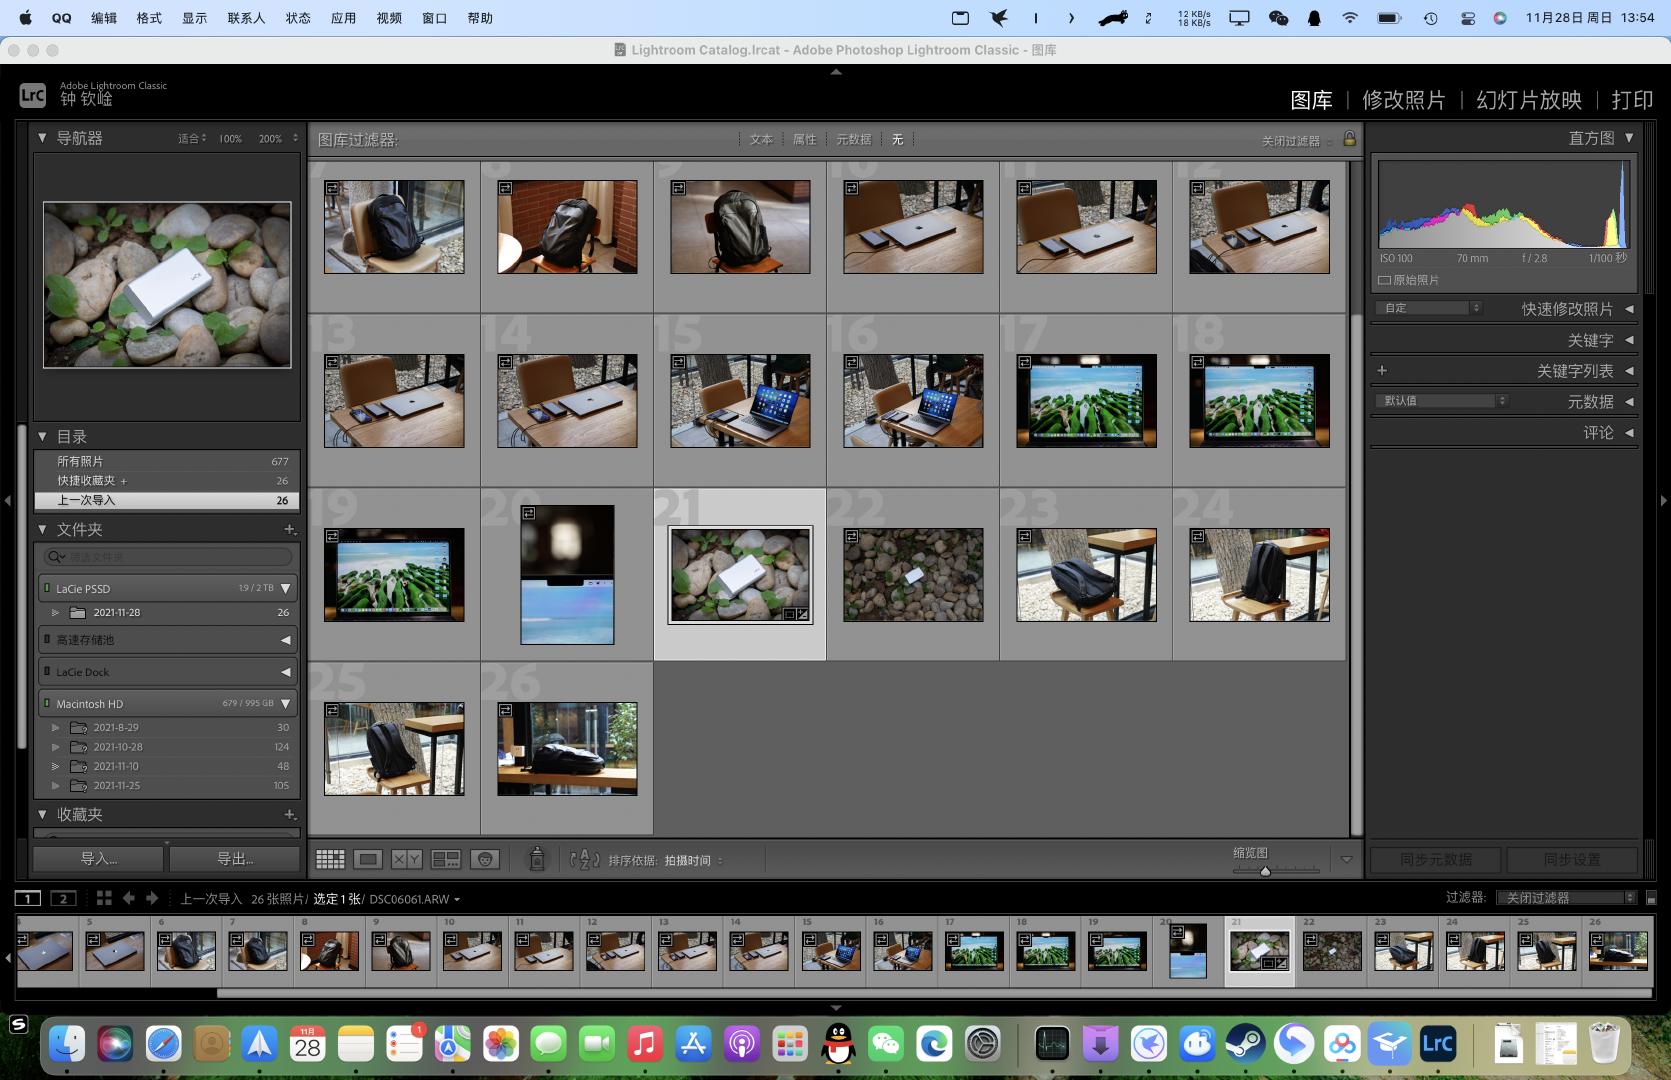Screen dimensions: 1671x1080
Task: Click the 导入... button
Action: click(98, 859)
